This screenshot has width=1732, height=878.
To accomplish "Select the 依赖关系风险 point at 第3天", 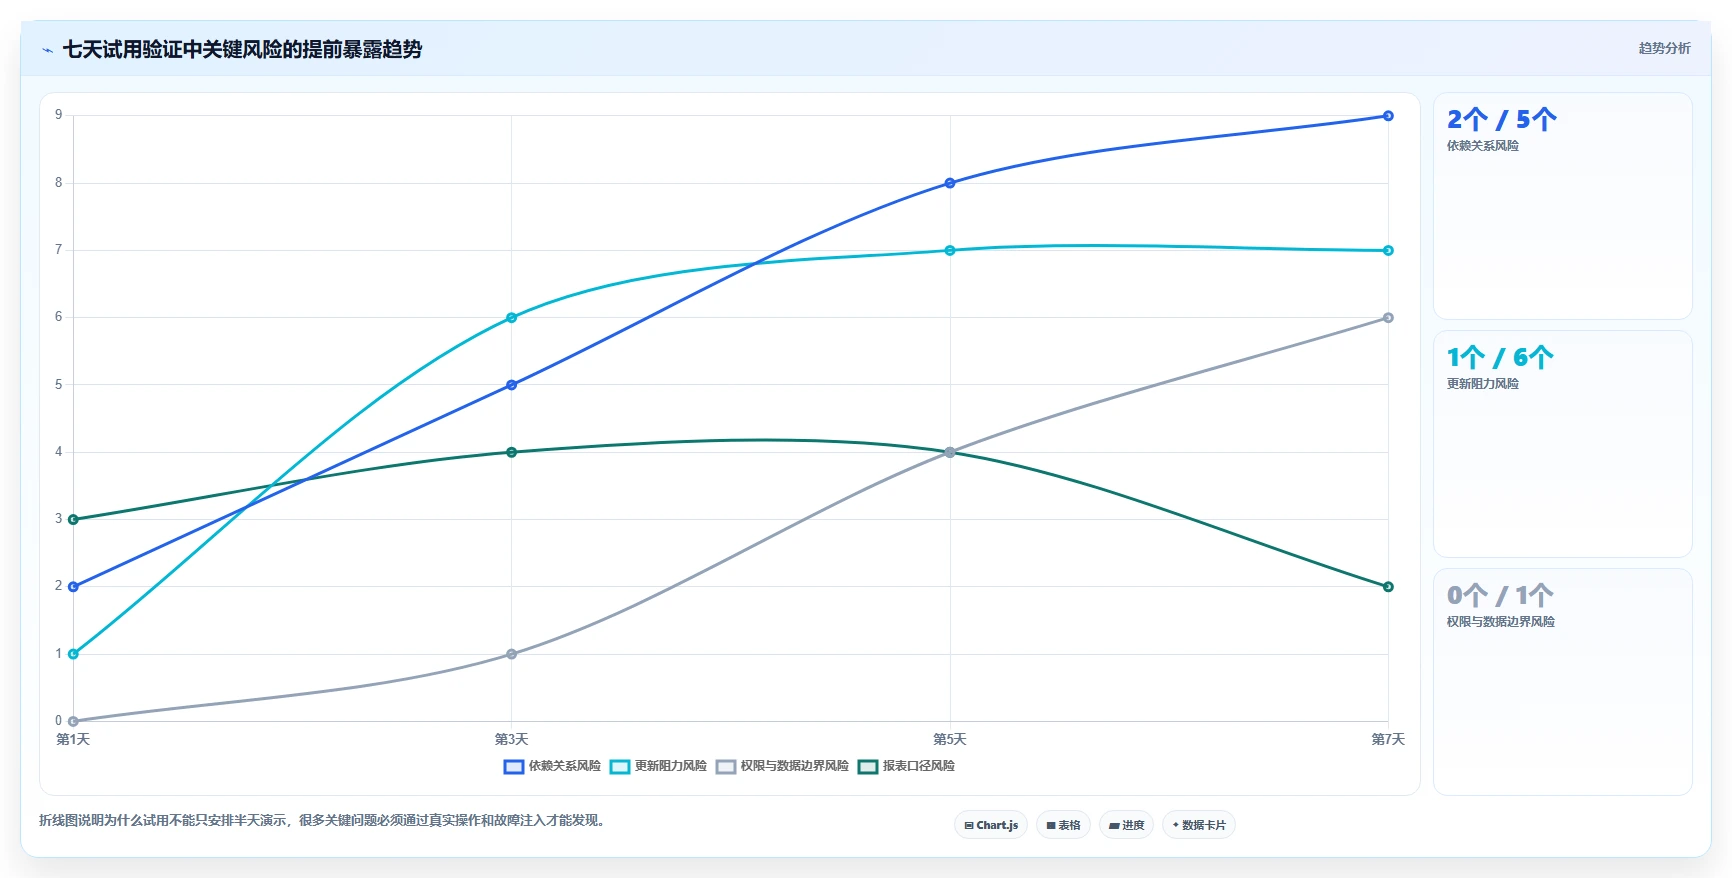I will (x=512, y=385).
